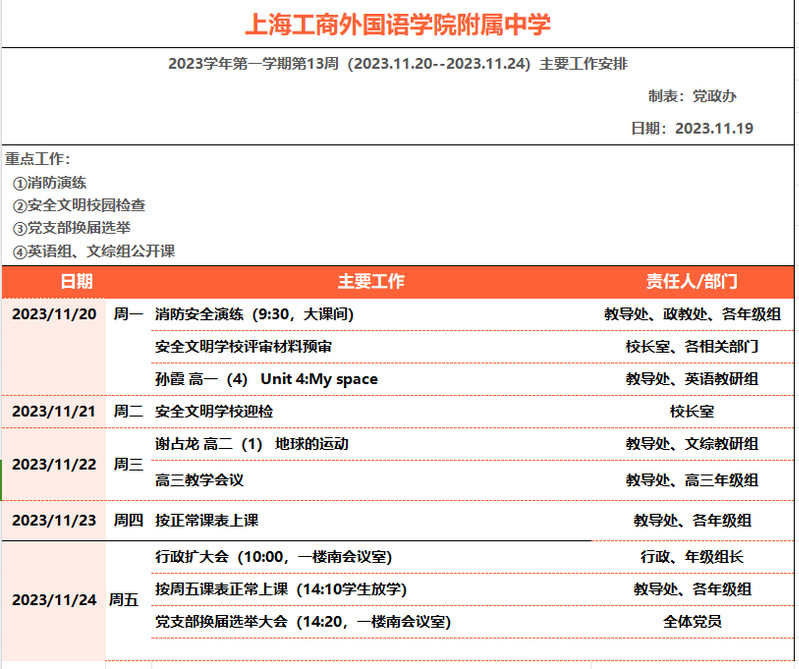Select the cell 孙霞 高一（4） Unit 4:My space

[267, 379]
